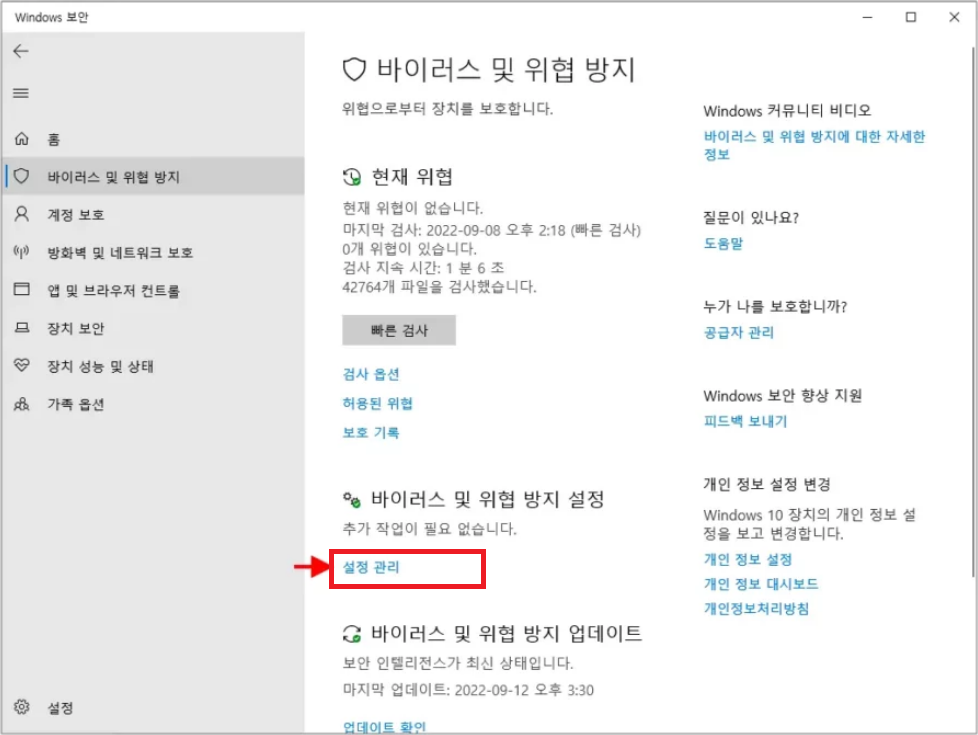
Task: Click the vertical scrollbar on the right
Action: tap(974, 312)
